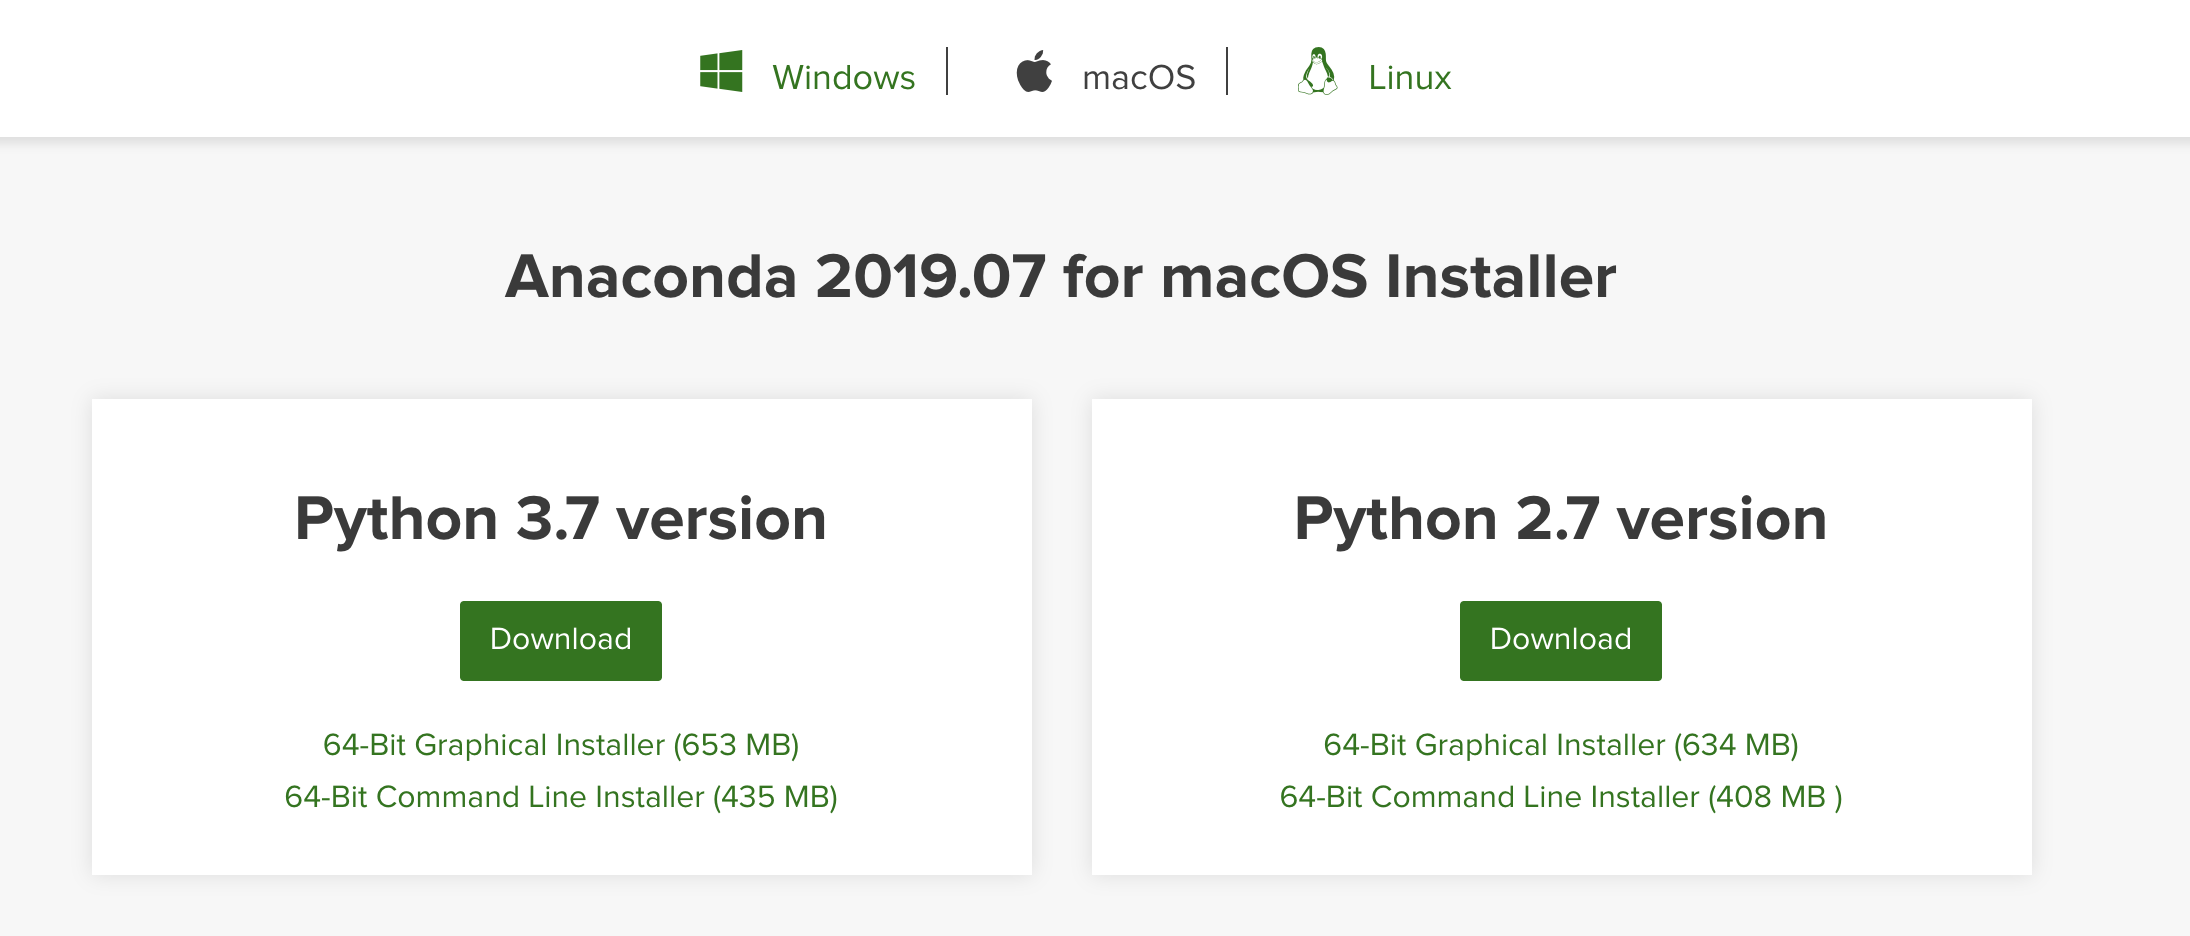Image resolution: width=2190 pixels, height=936 pixels.
Task: Click the Linux penguin icon
Action: (x=1317, y=72)
